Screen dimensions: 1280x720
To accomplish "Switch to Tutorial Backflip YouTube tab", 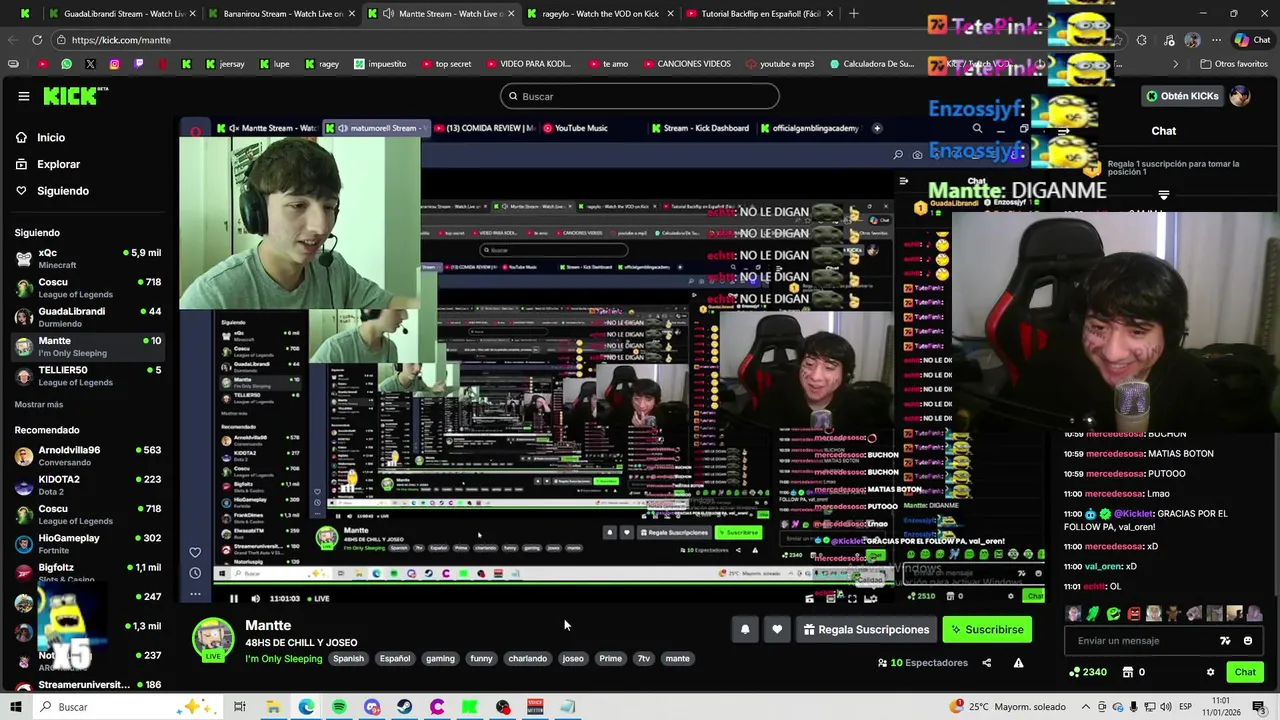I will 760,14.
